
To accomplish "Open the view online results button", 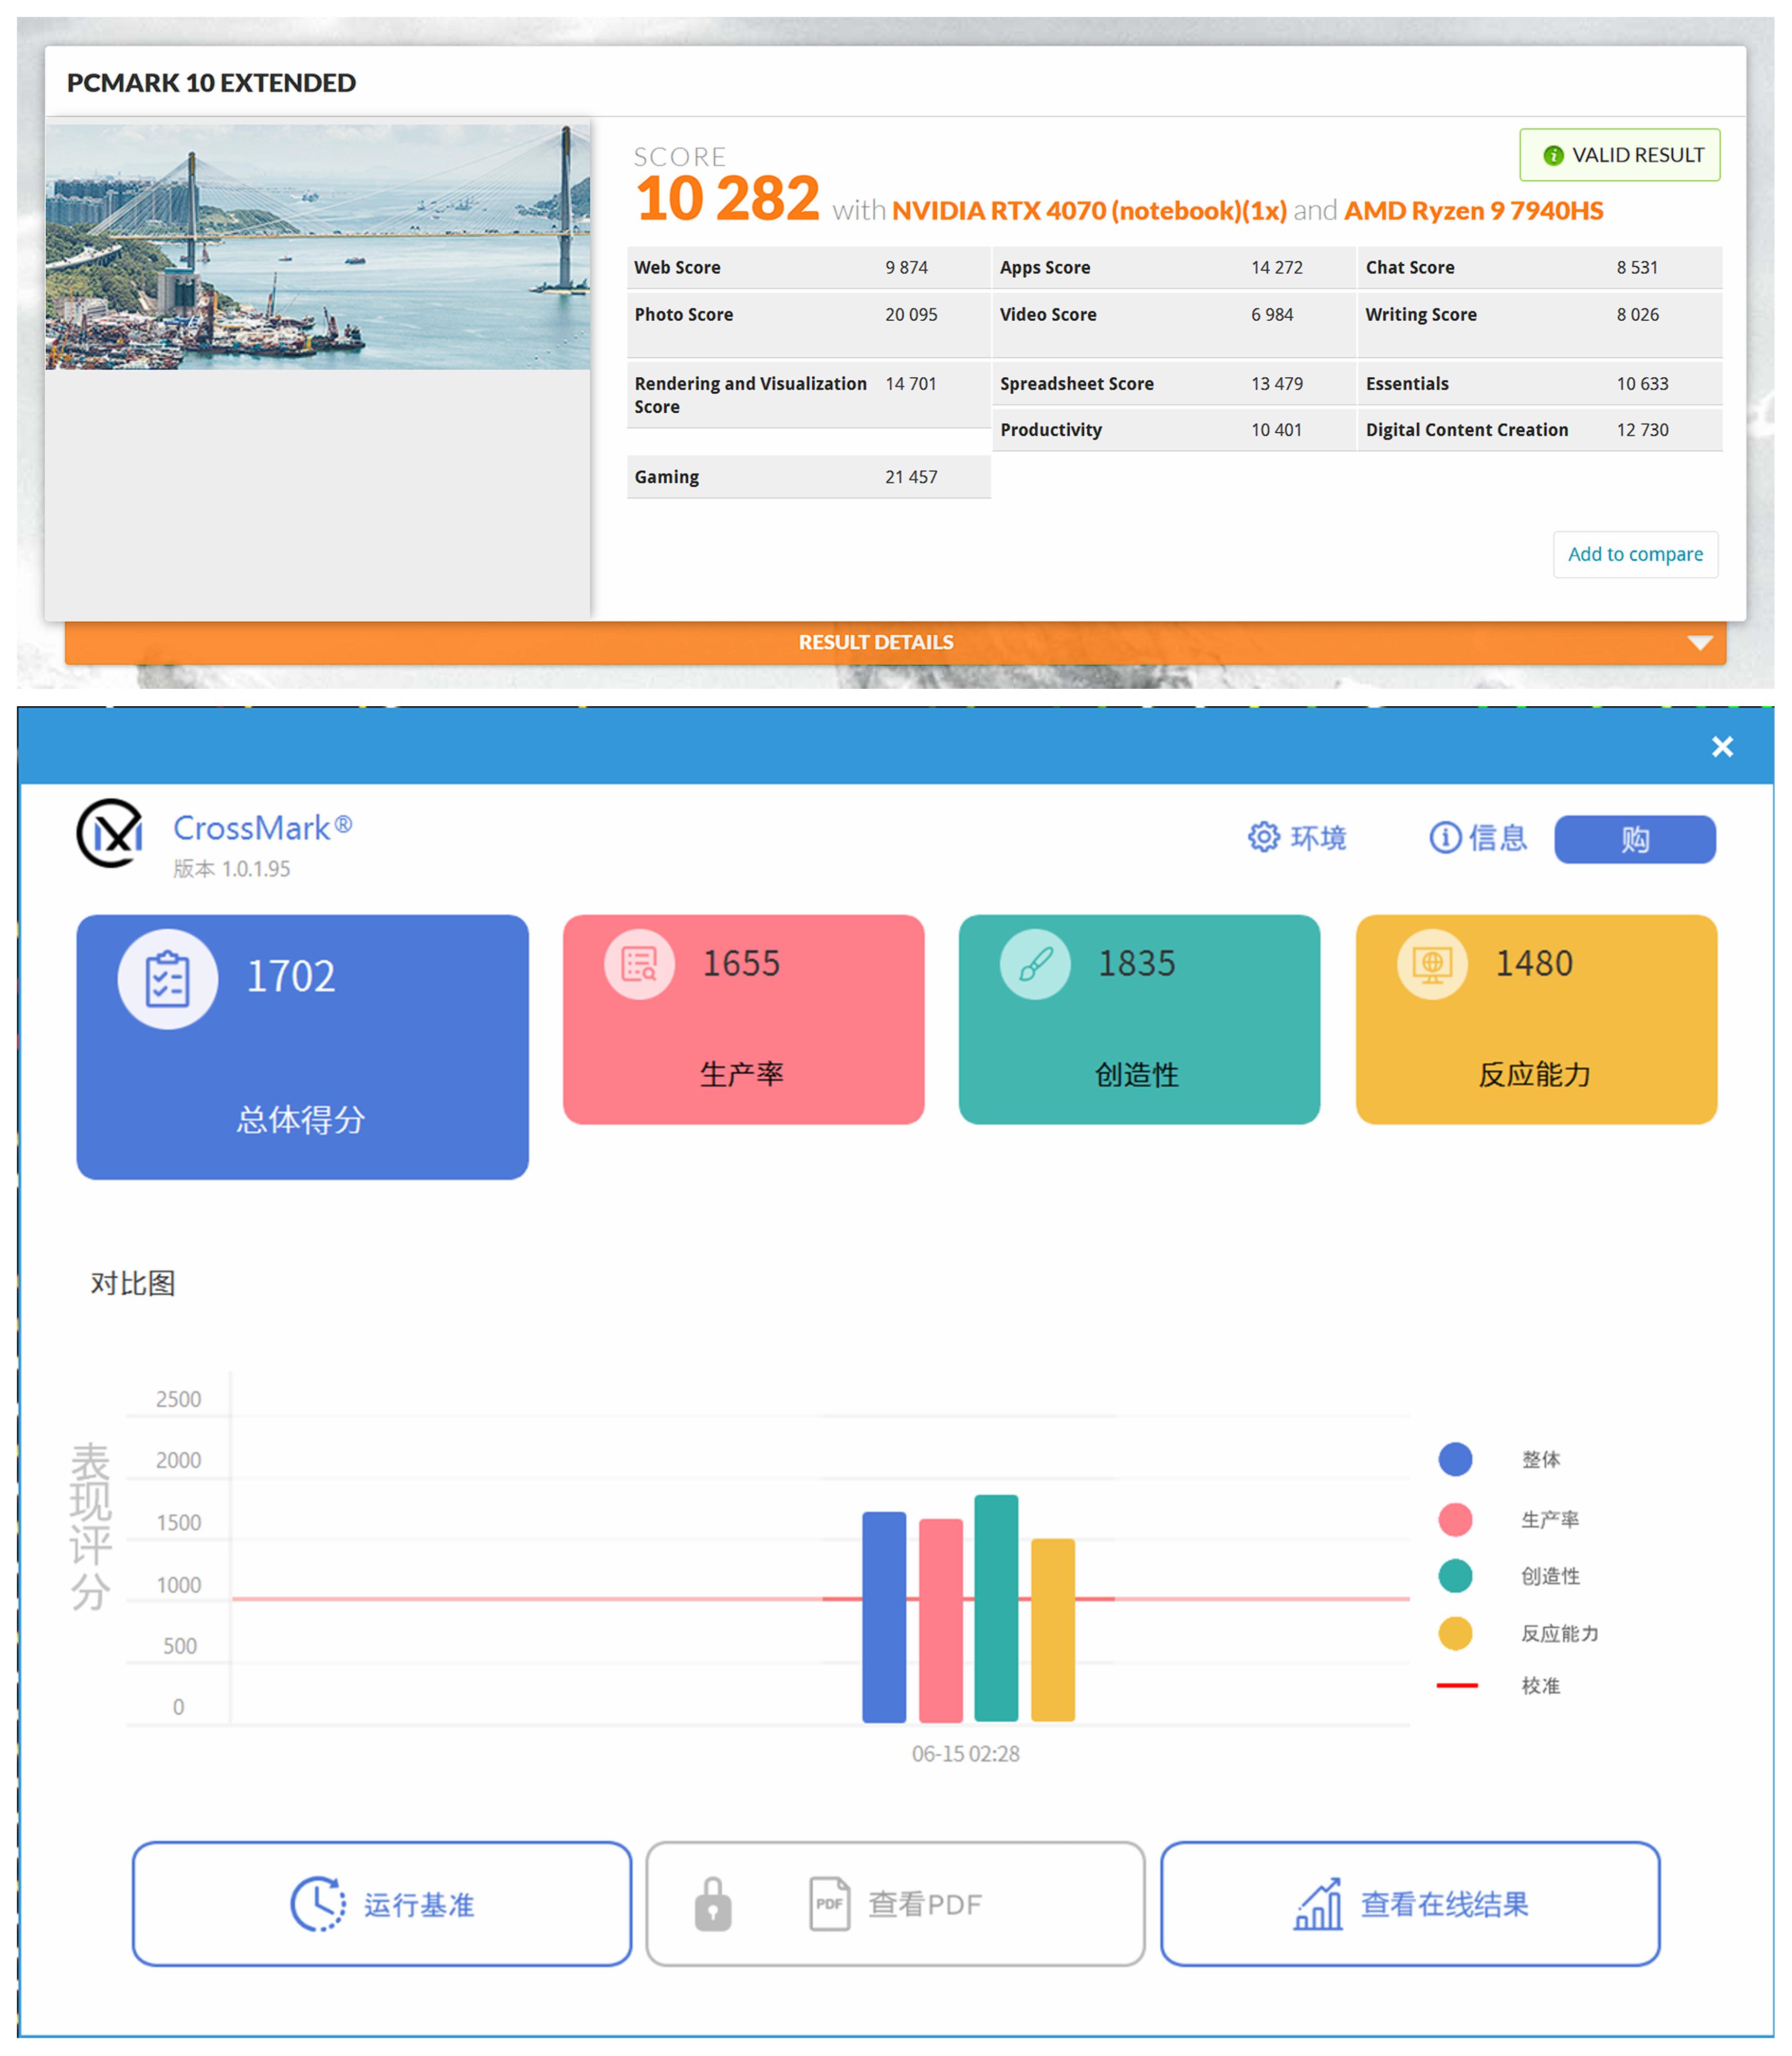I will click(1409, 1904).
